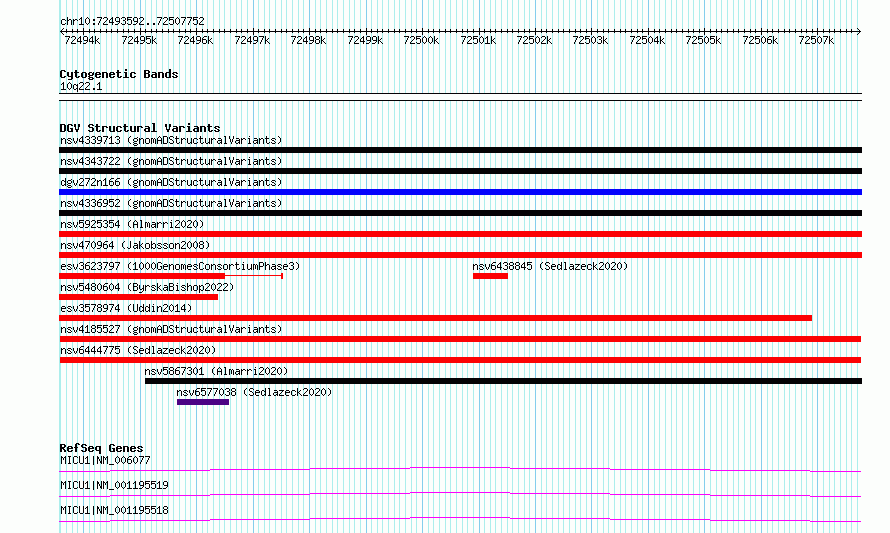Click the 10q22.1 band label
The image size is (890, 533).
(81, 86)
